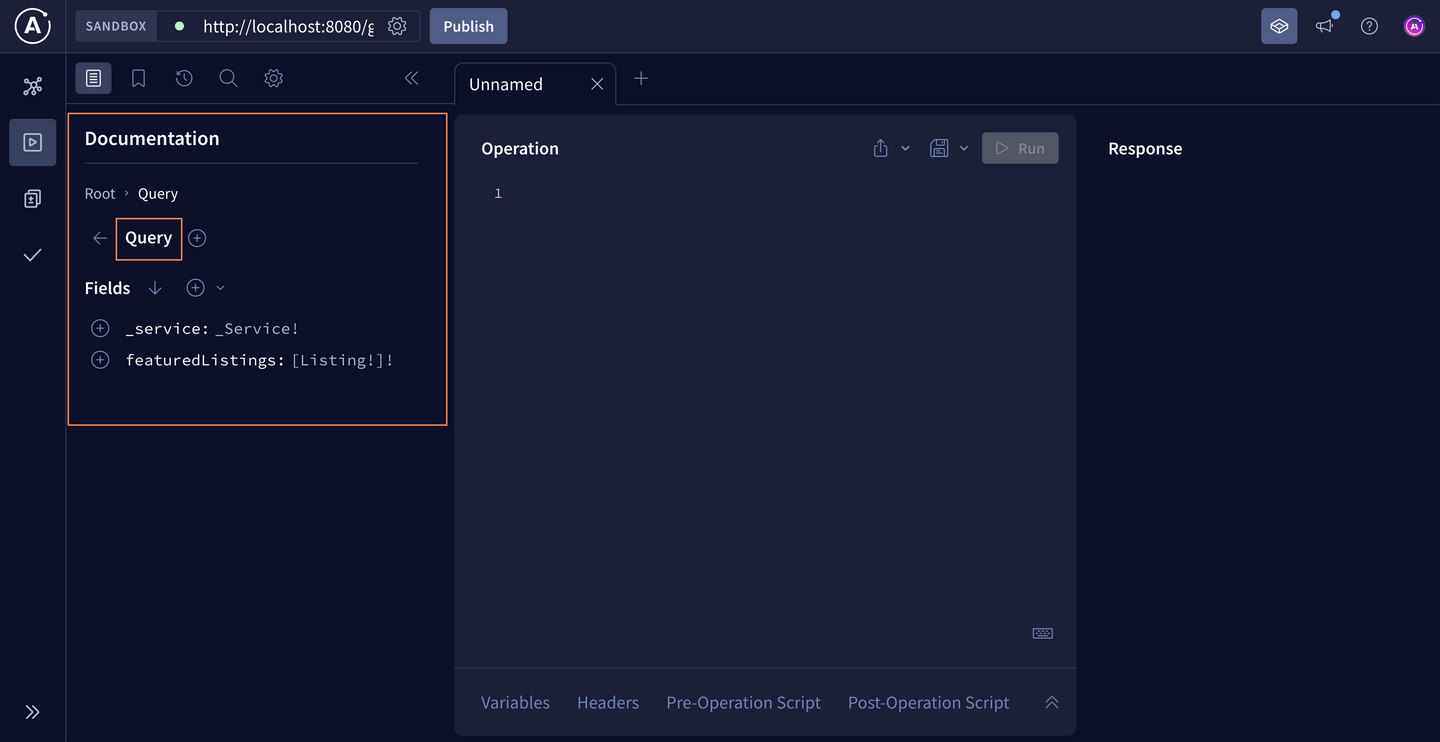Image resolution: width=1440 pixels, height=742 pixels.
Task: View operation history clock icon
Action: click(183, 77)
